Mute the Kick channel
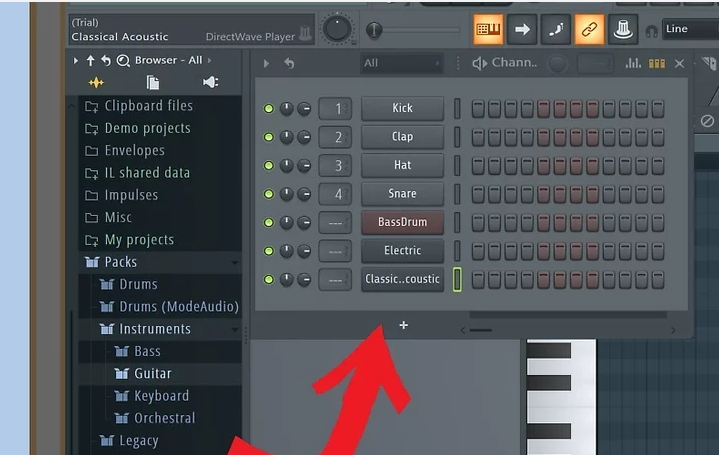The image size is (719, 455). 269,109
